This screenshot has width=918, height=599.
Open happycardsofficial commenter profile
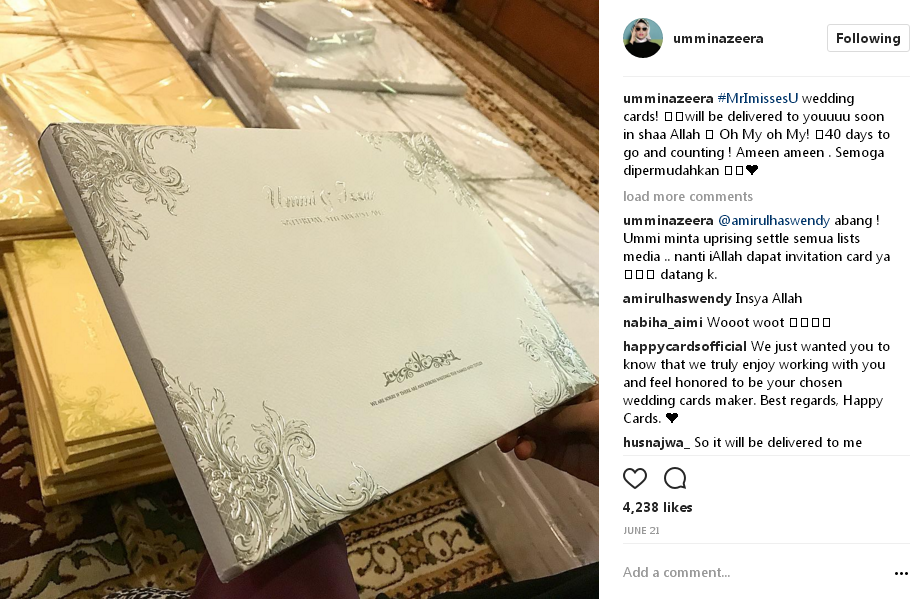pyautogui.click(x=684, y=346)
